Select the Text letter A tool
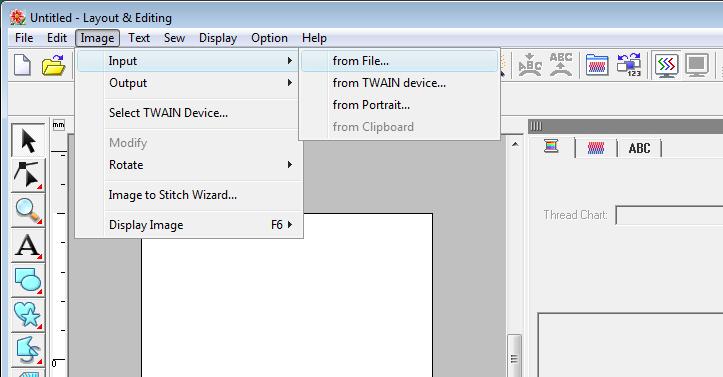This screenshot has height=377, width=723. click(28, 245)
